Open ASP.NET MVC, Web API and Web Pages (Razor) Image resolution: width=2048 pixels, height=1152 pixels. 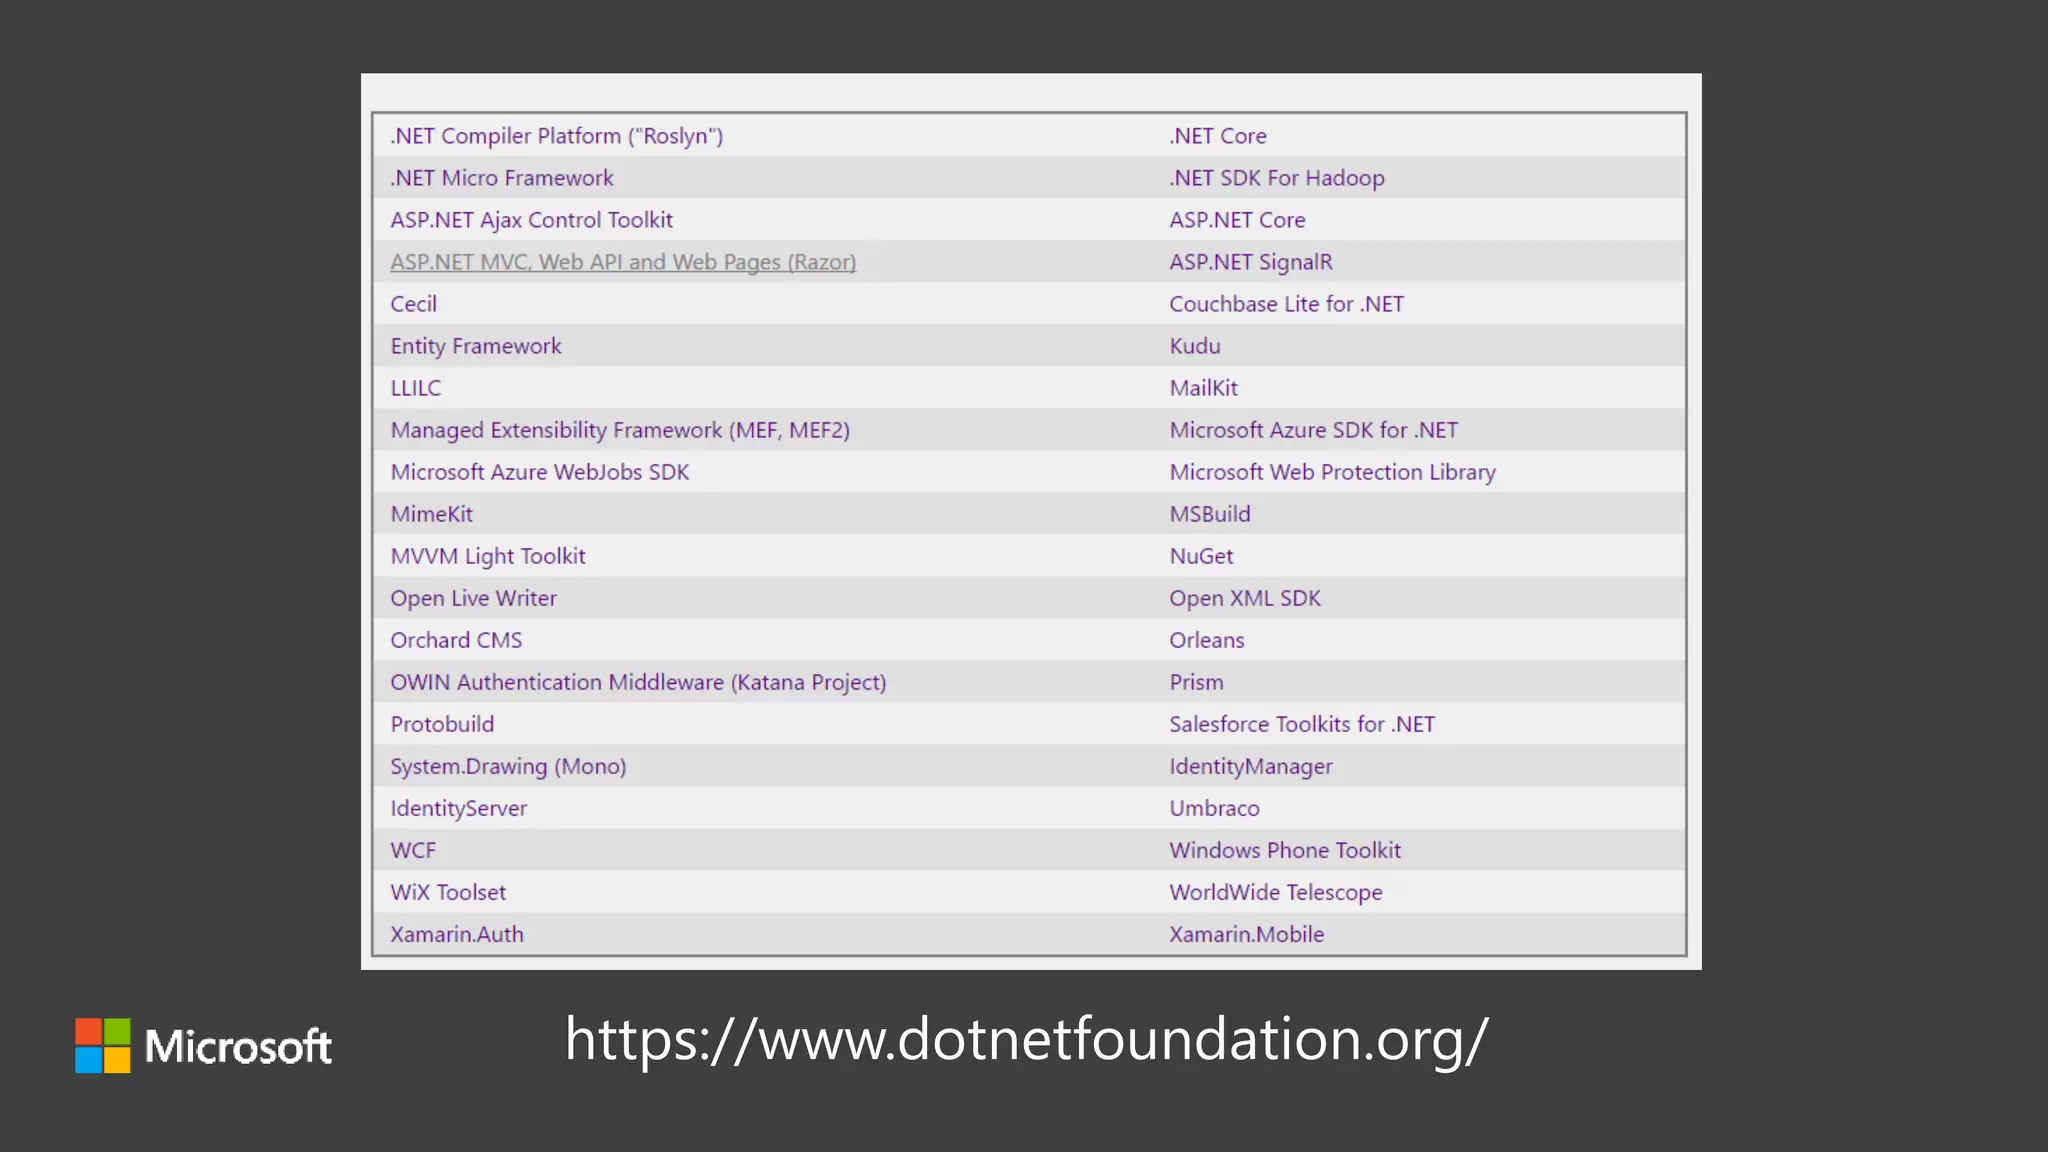(x=623, y=262)
